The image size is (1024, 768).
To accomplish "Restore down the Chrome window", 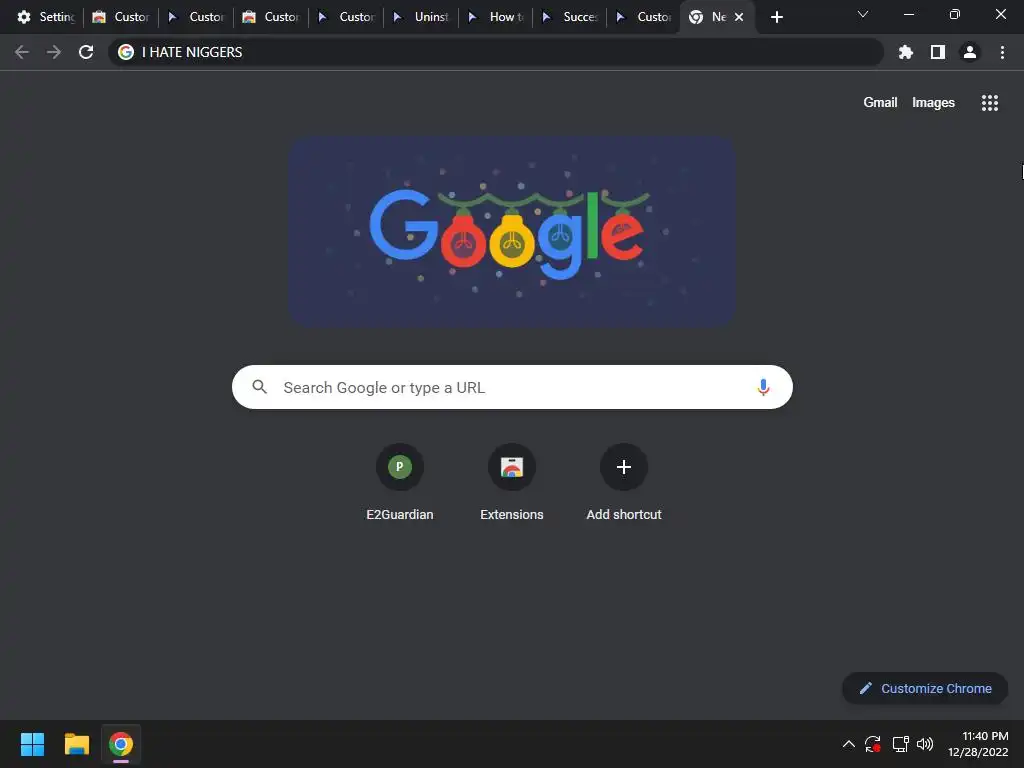I will point(954,14).
